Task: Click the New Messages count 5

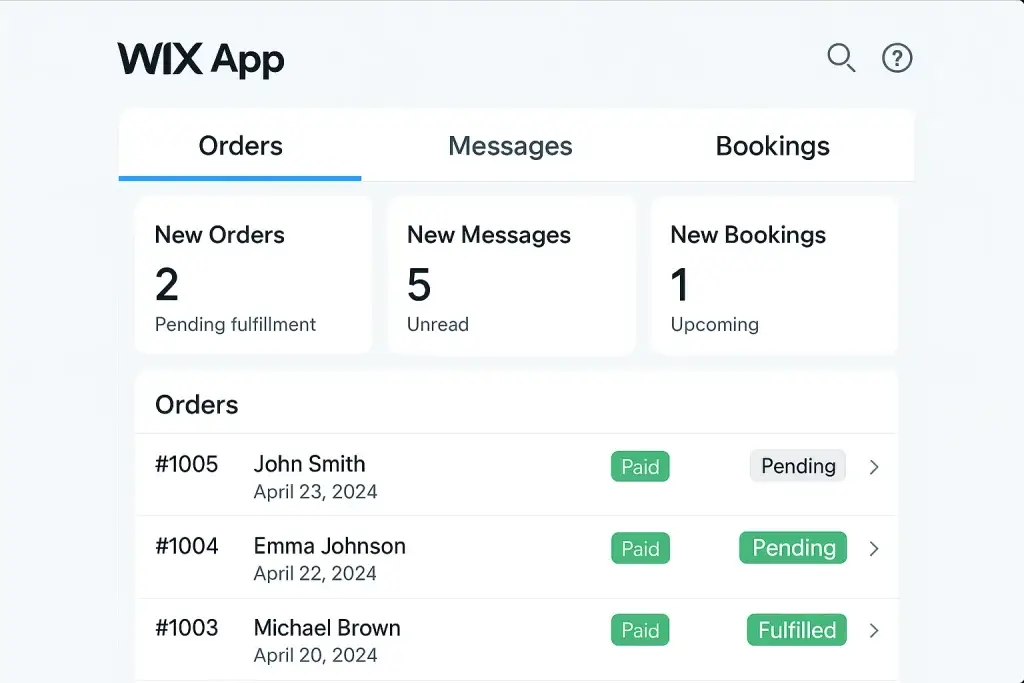Action: (x=419, y=285)
